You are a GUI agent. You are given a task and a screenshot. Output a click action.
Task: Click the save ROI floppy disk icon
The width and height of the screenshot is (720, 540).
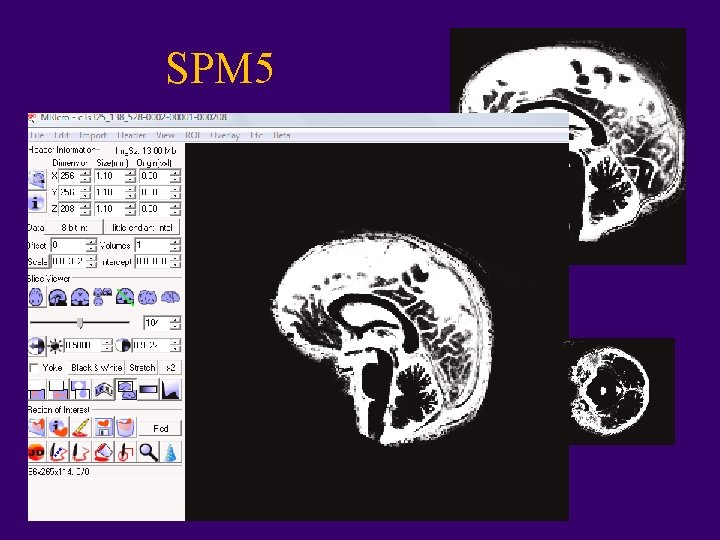tap(104, 428)
